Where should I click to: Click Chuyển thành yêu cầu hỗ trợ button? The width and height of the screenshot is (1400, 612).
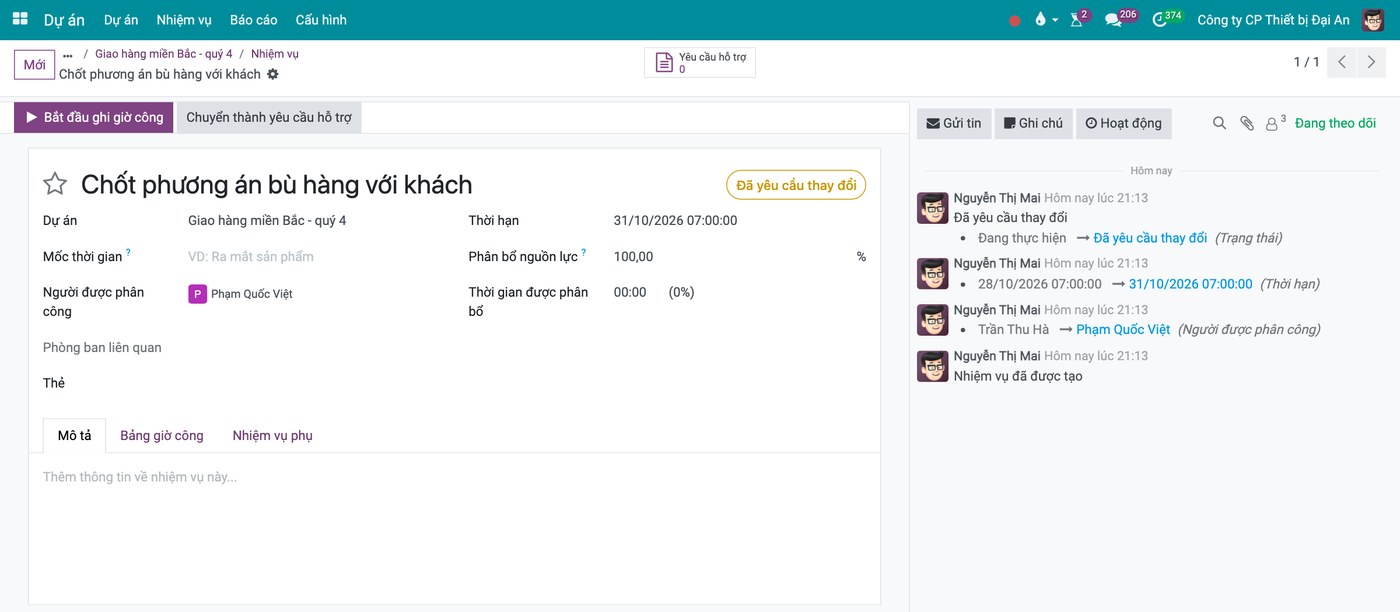(x=269, y=118)
